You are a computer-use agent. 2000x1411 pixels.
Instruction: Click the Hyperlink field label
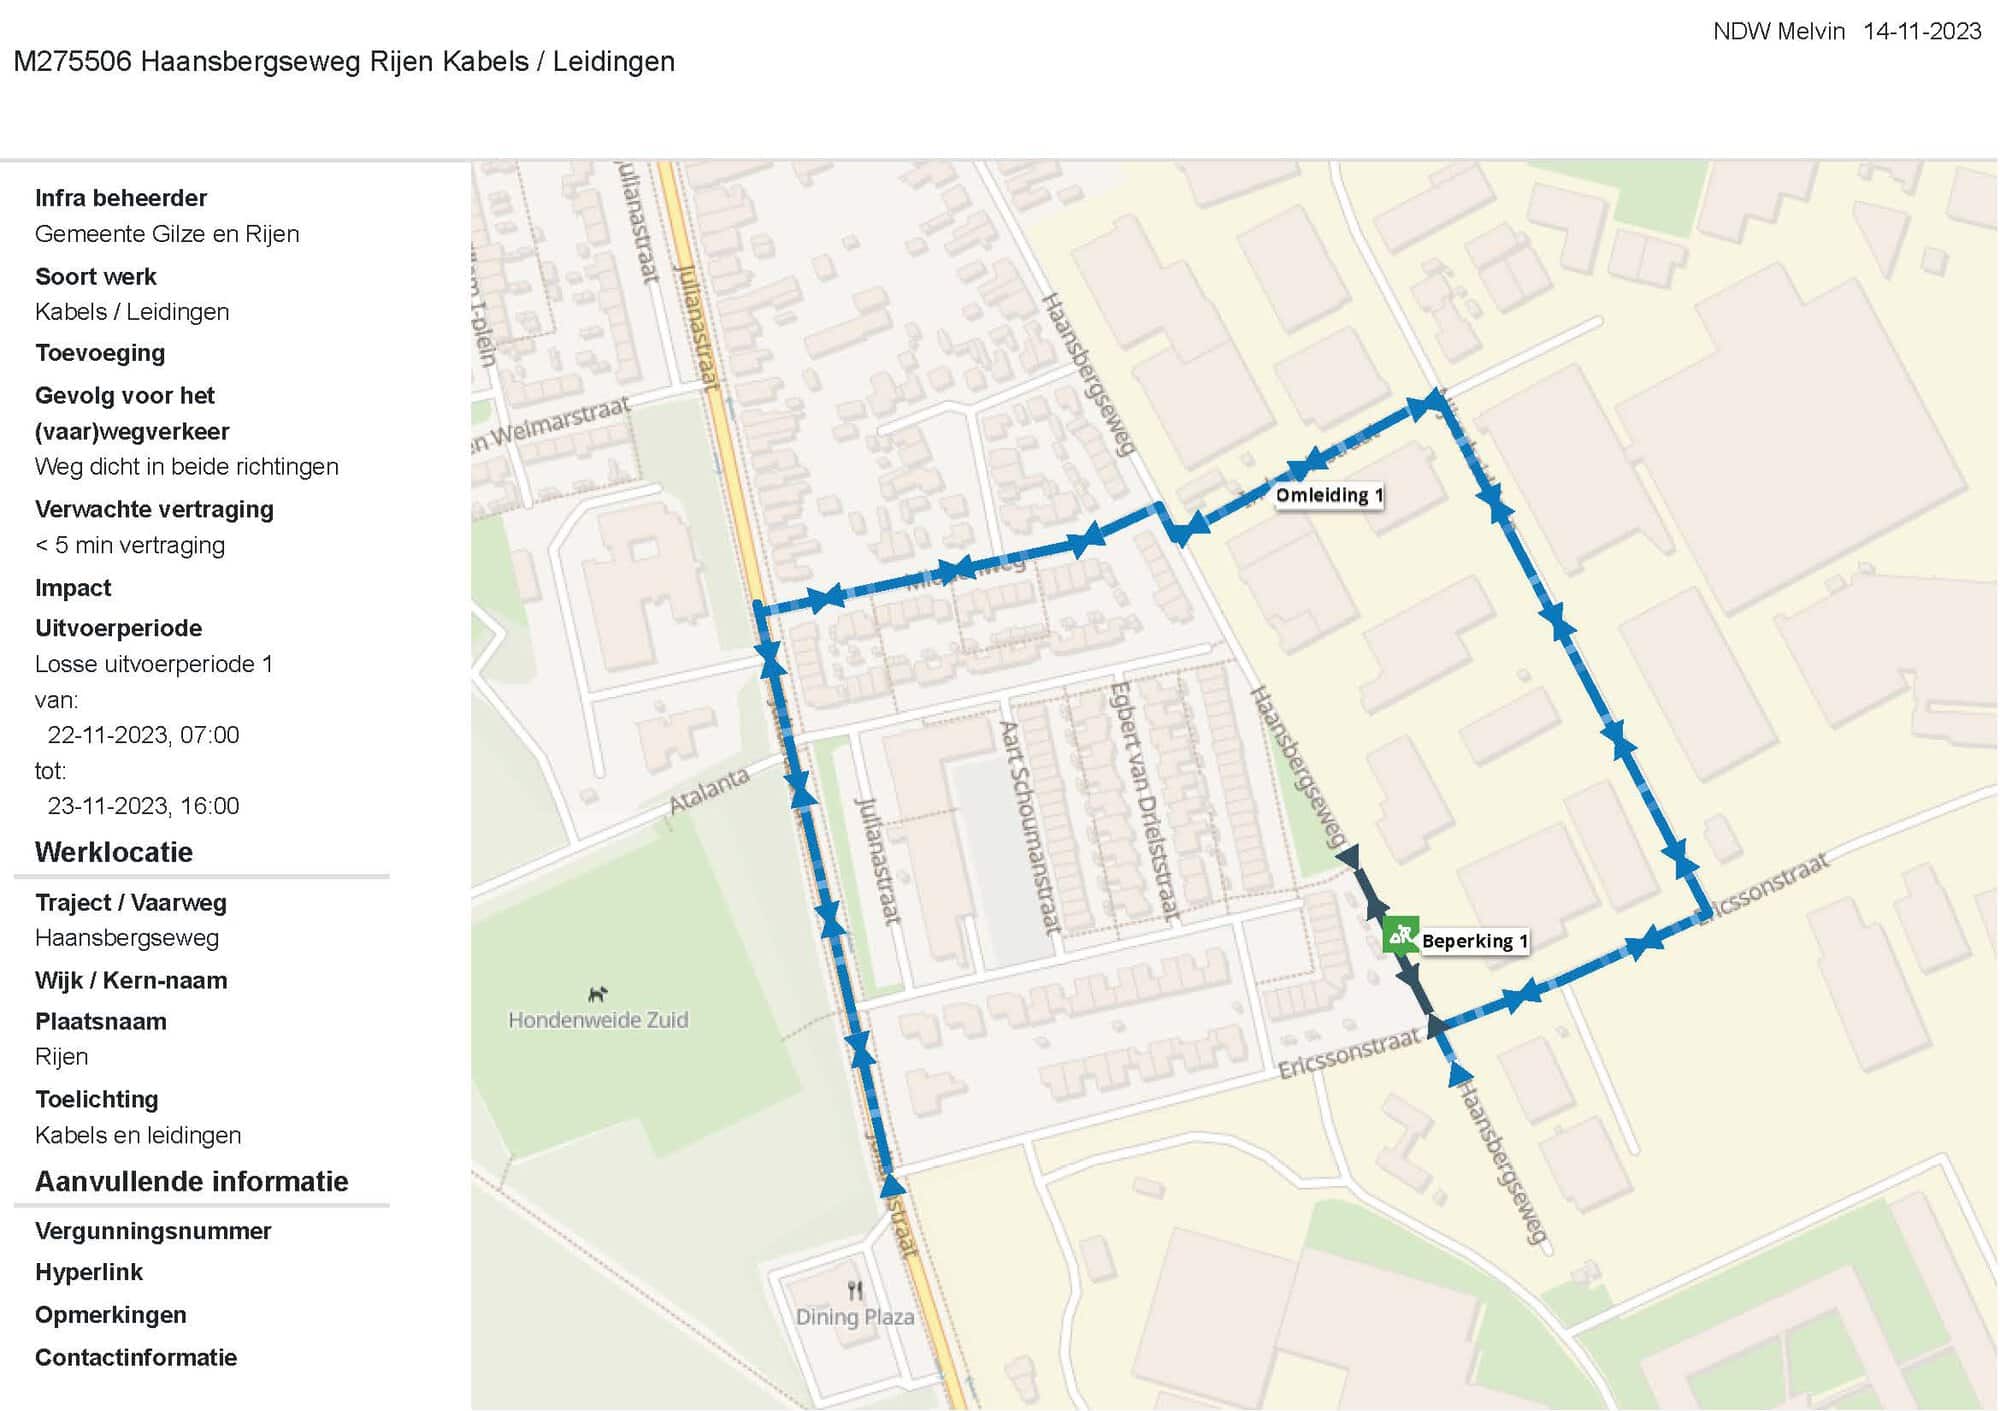(x=89, y=1272)
